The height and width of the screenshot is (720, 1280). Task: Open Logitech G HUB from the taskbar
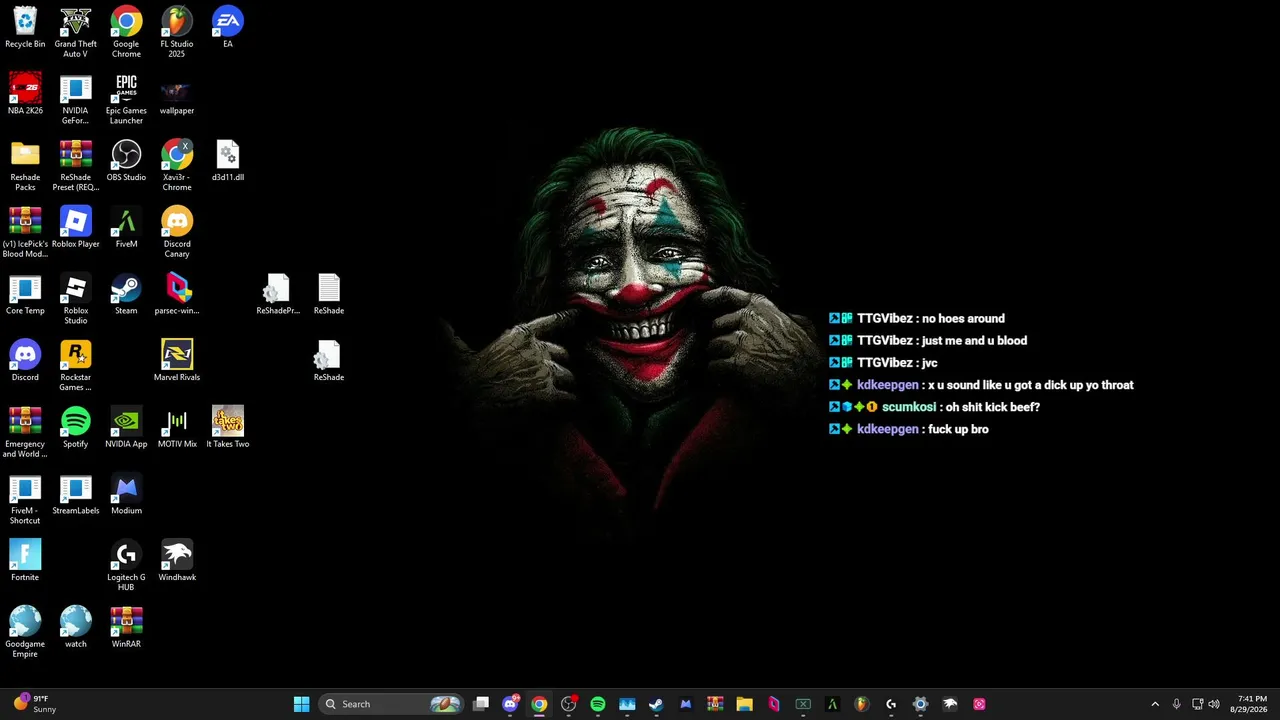[891, 704]
